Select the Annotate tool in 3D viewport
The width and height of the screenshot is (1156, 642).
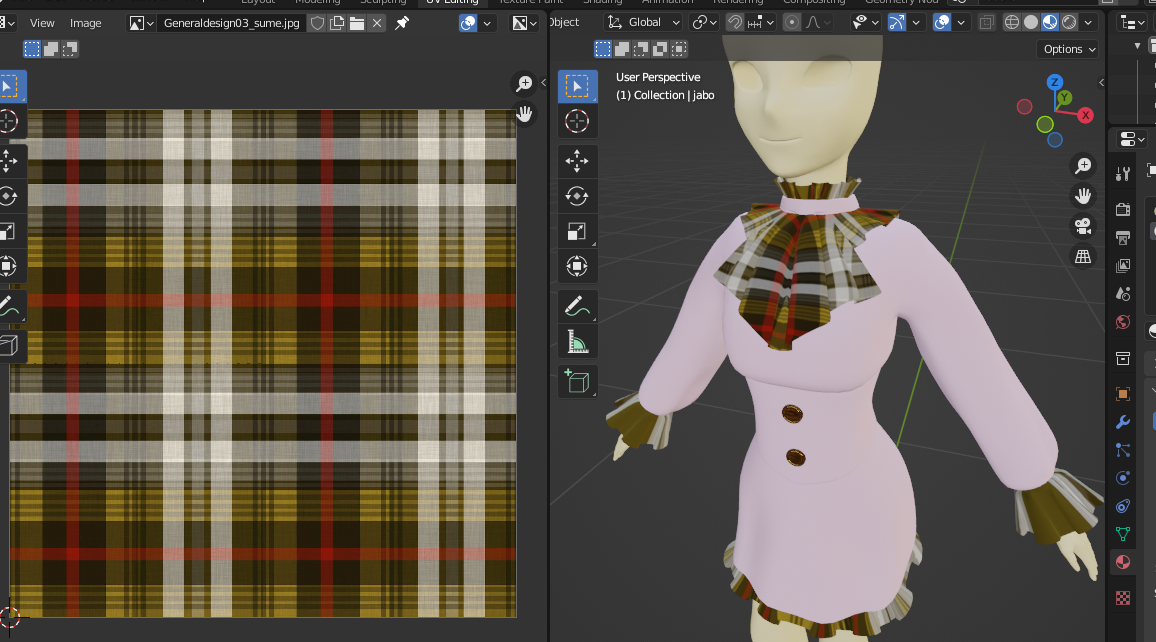point(577,306)
